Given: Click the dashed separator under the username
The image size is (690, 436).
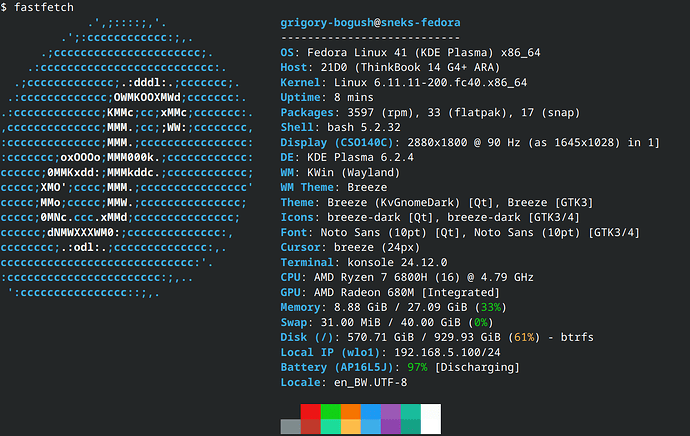Looking at the screenshot, I should 371,38.
